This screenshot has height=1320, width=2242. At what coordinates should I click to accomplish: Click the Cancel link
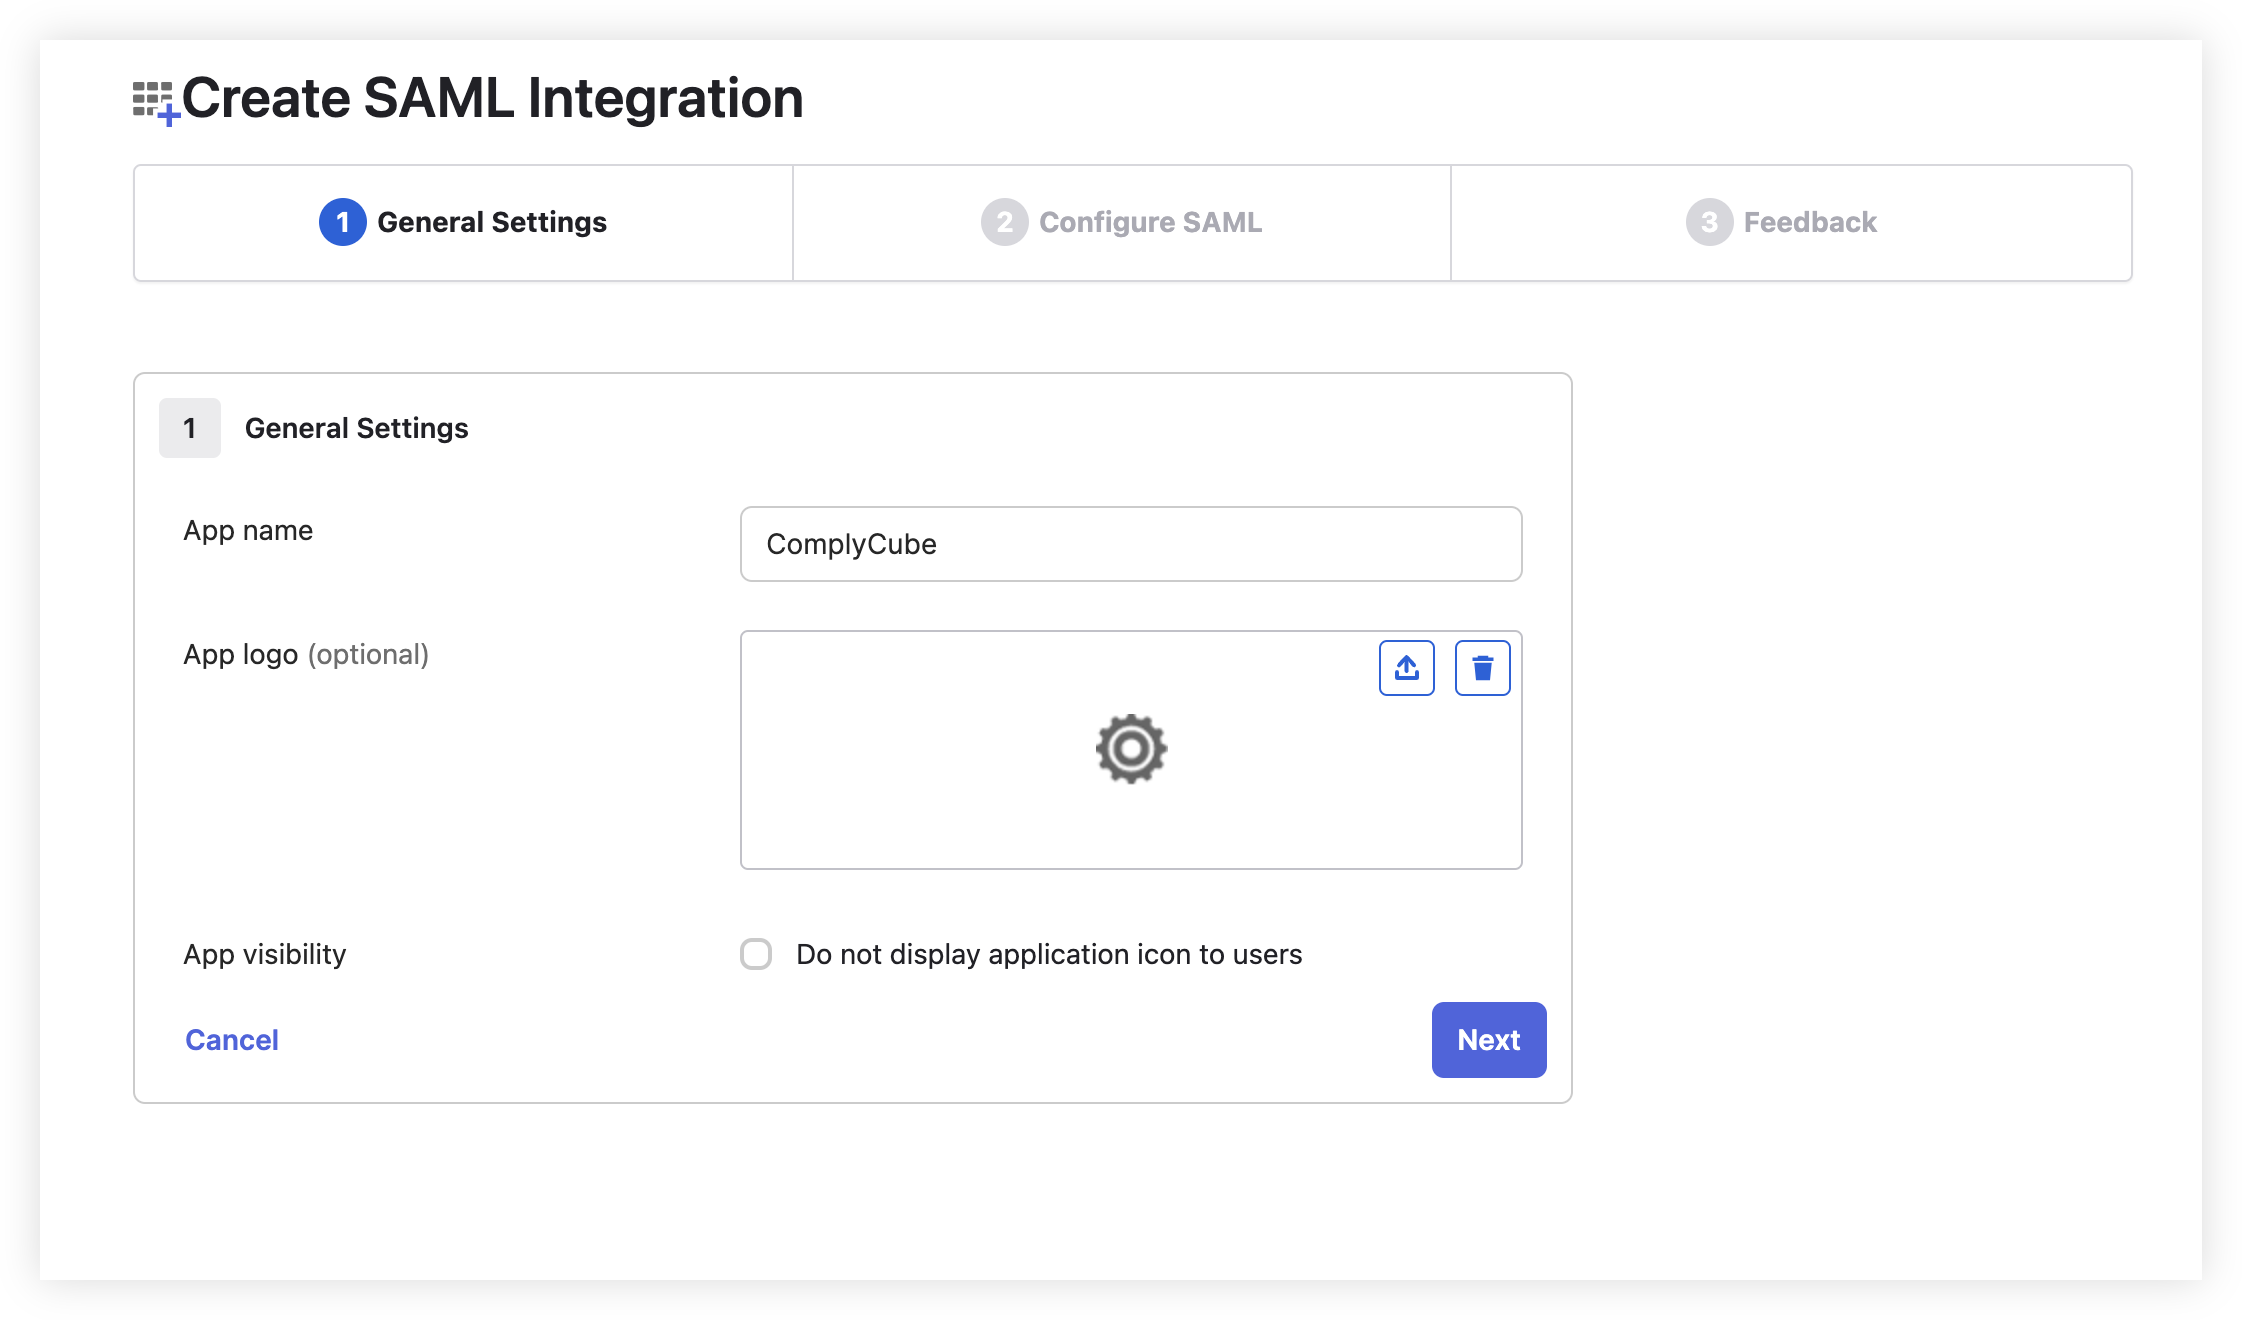pyautogui.click(x=232, y=1040)
